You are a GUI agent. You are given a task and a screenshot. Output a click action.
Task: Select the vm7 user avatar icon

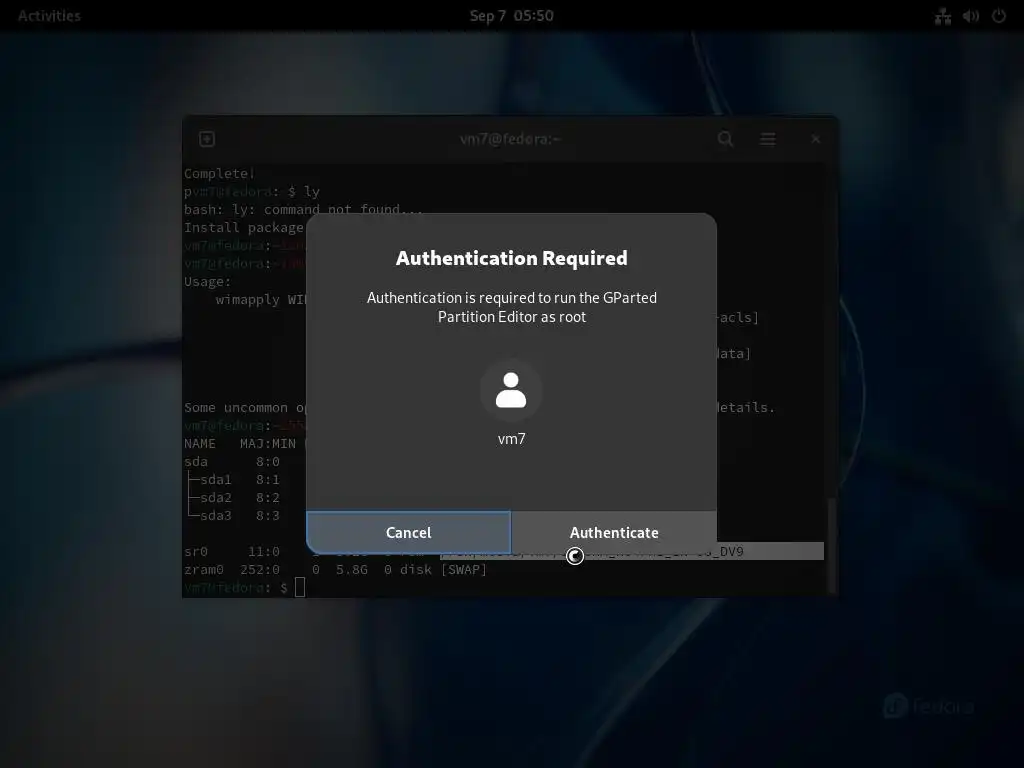click(511, 391)
